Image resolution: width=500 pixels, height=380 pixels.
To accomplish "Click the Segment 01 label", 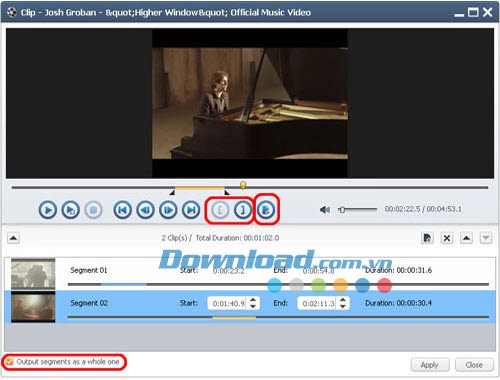I will [x=89, y=270].
